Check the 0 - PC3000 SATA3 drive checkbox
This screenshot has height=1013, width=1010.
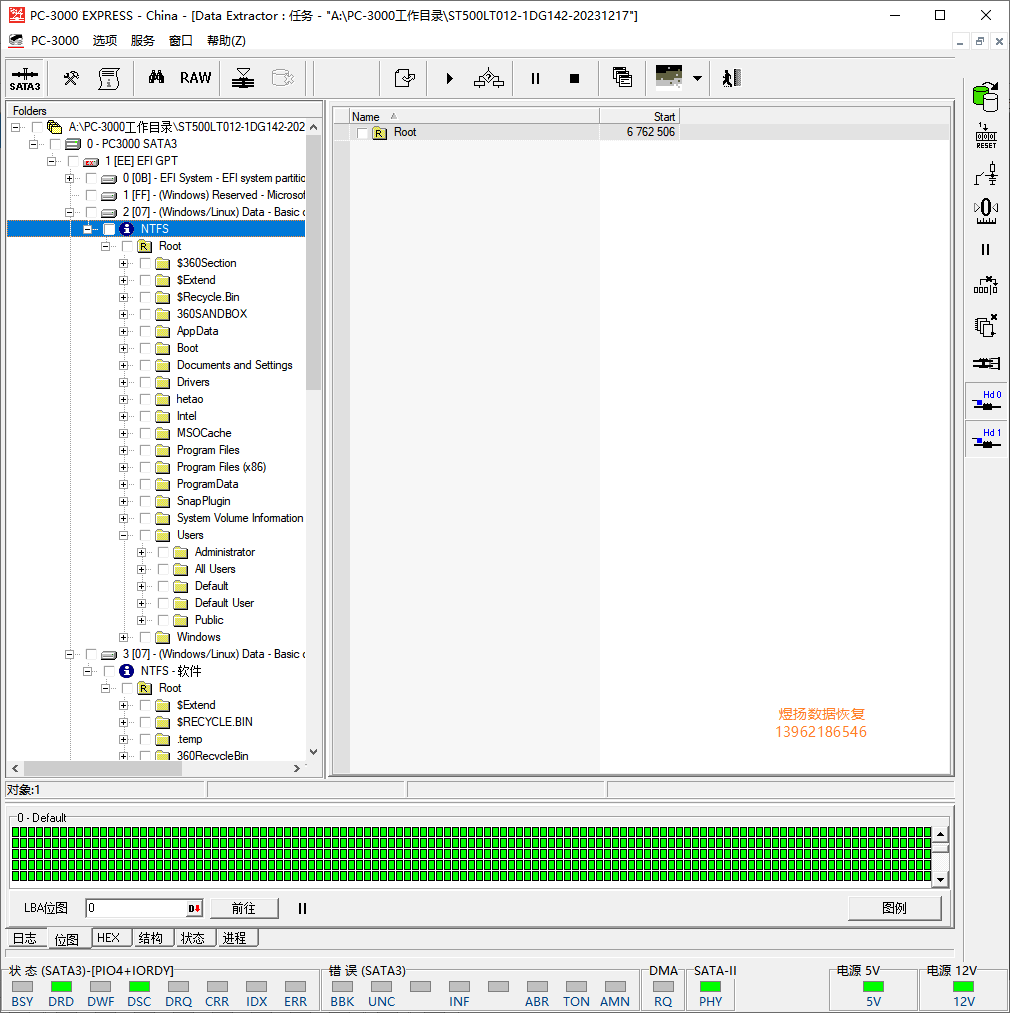56,144
